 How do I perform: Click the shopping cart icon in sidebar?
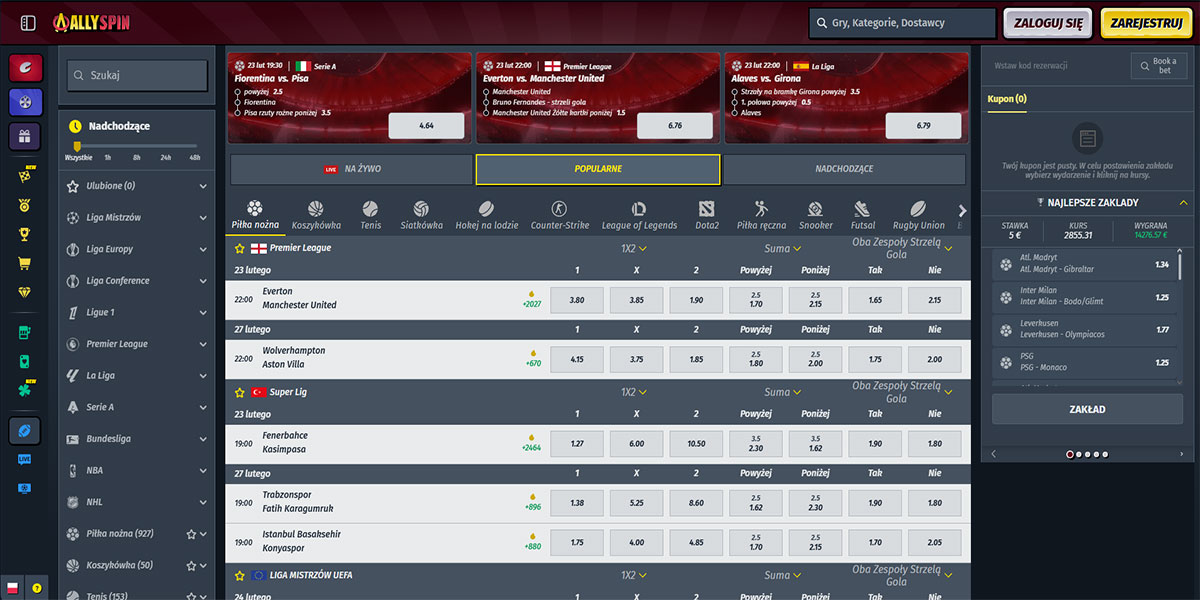[26, 264]
